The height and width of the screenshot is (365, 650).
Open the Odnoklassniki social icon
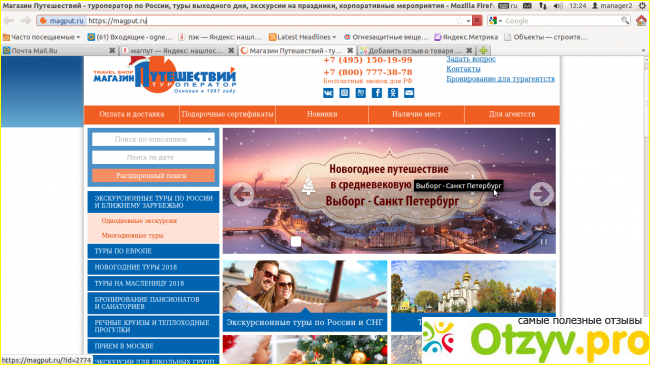[x=393, y=93]
